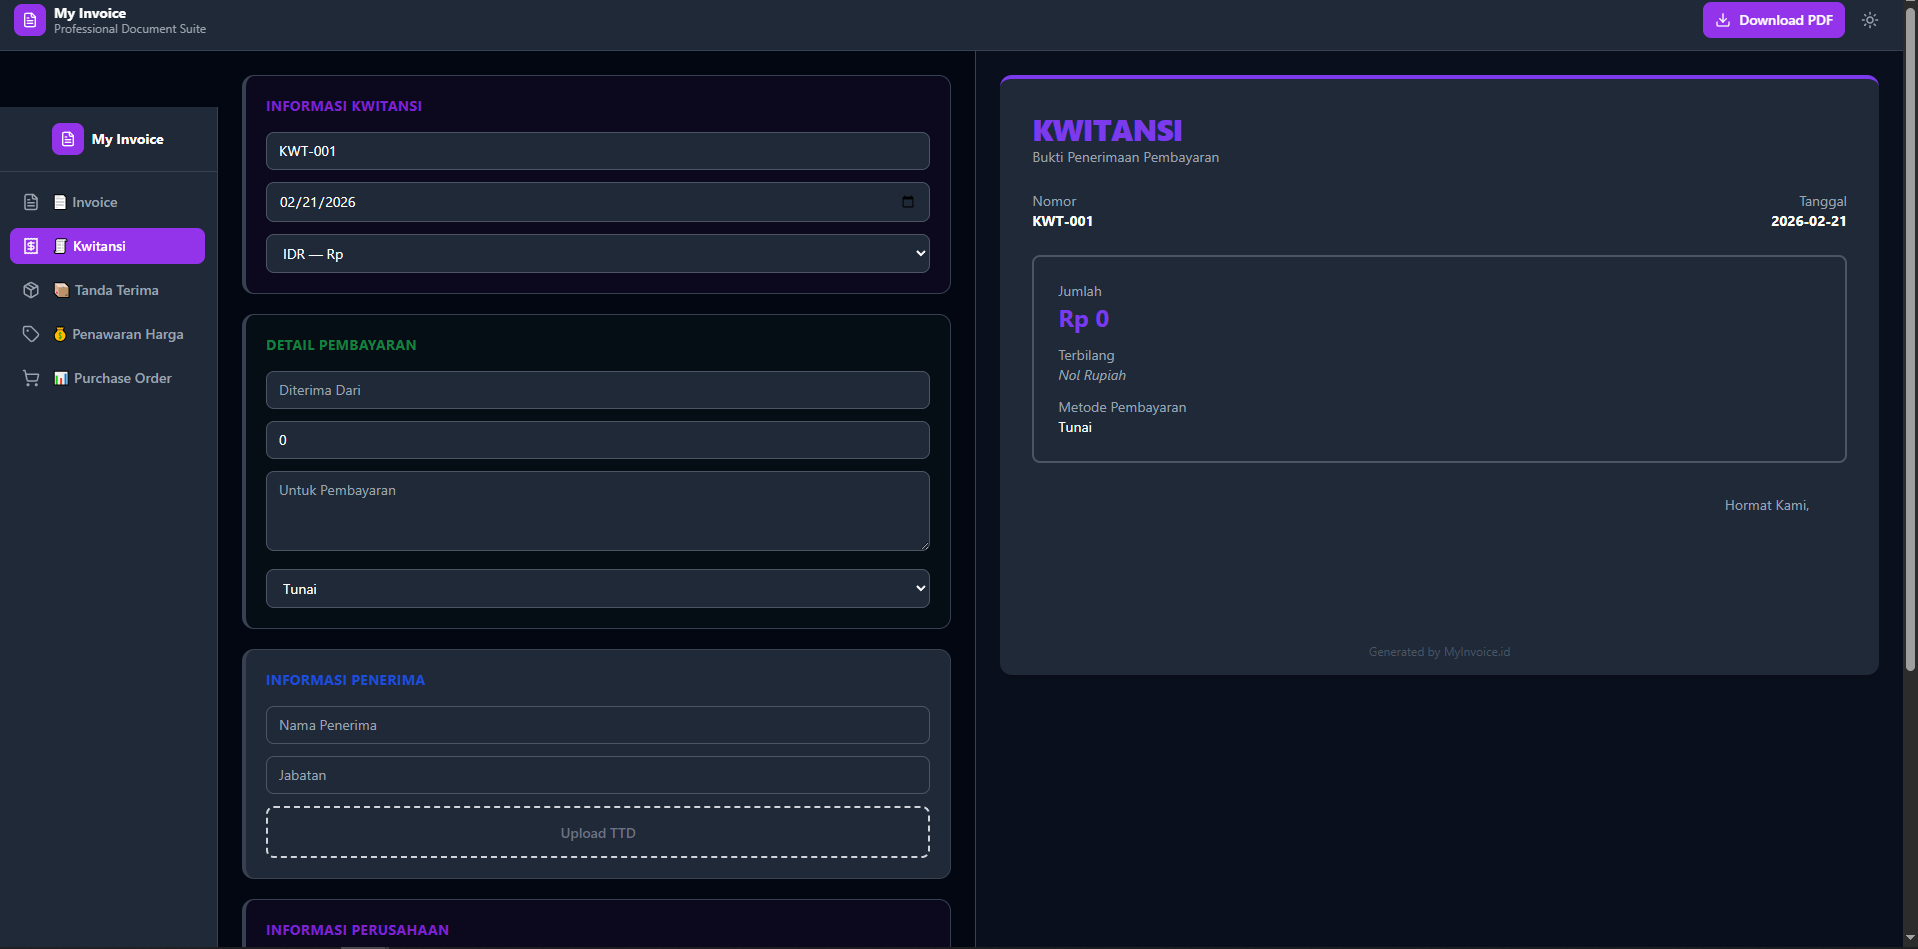Viewport: 1918px width, 949px height.
Task: Click the box emoji in Tanda Terima
Action: [61, 290]
